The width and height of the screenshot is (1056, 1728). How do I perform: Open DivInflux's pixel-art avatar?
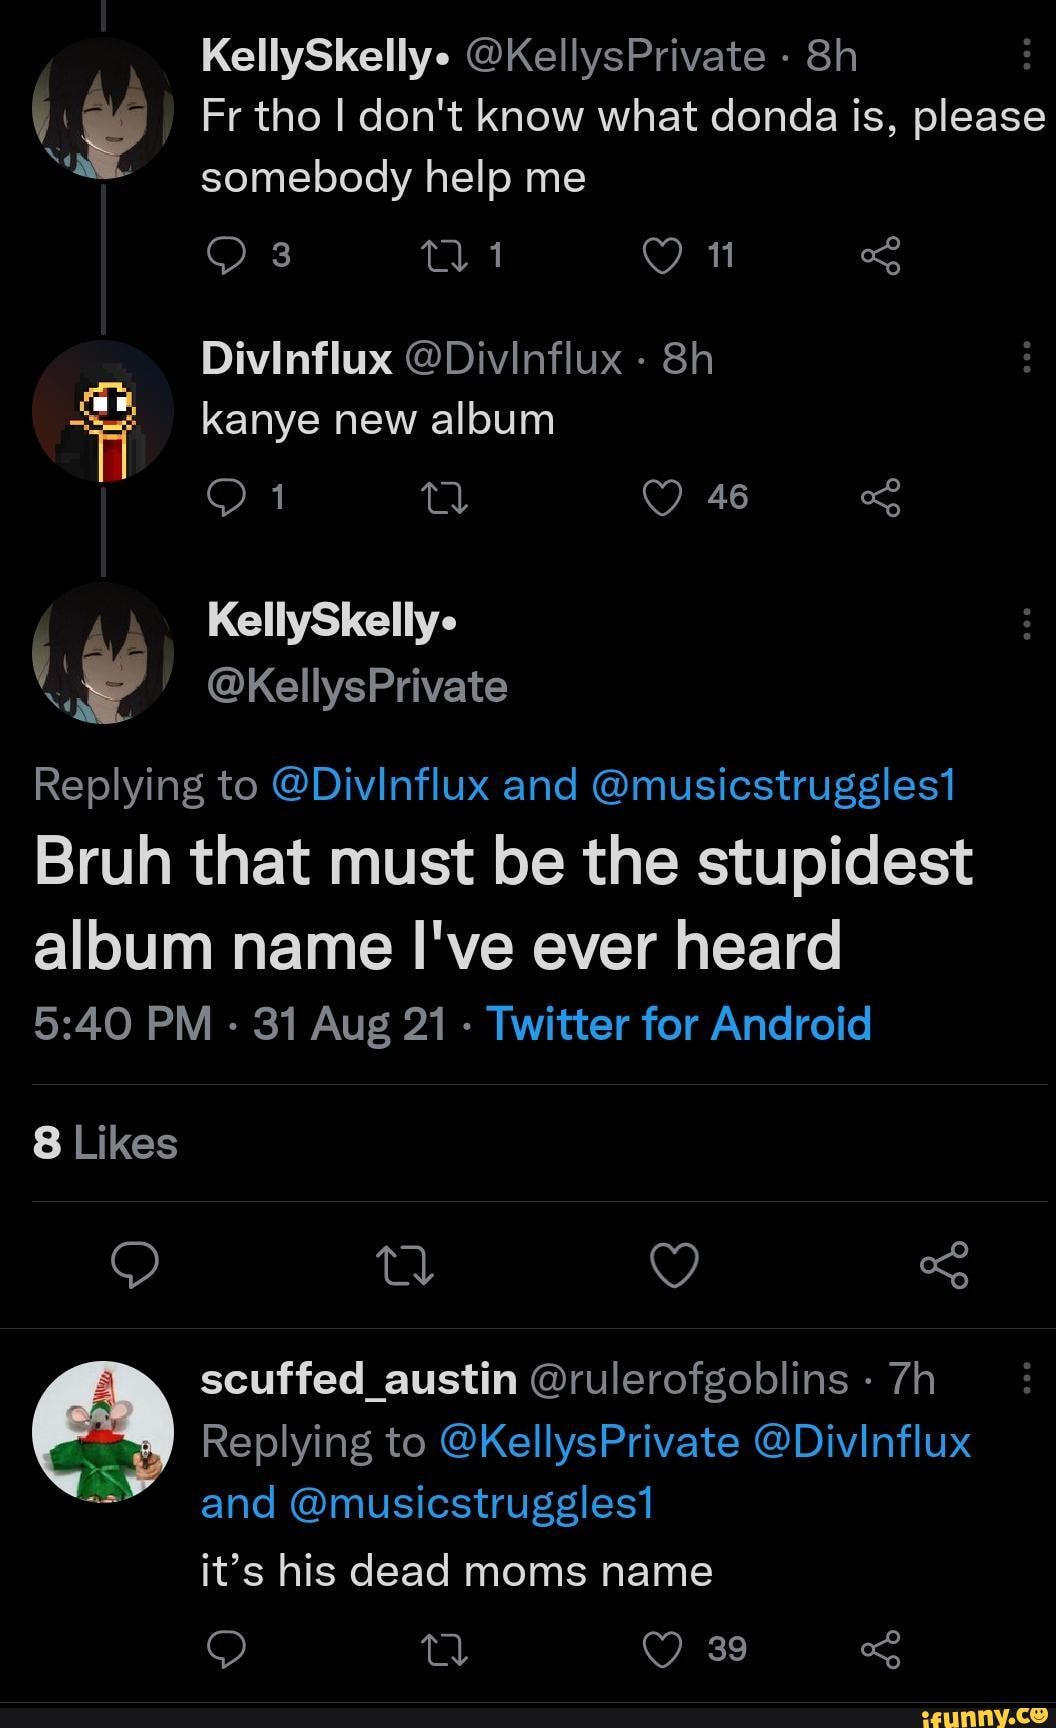coord(103,412)
